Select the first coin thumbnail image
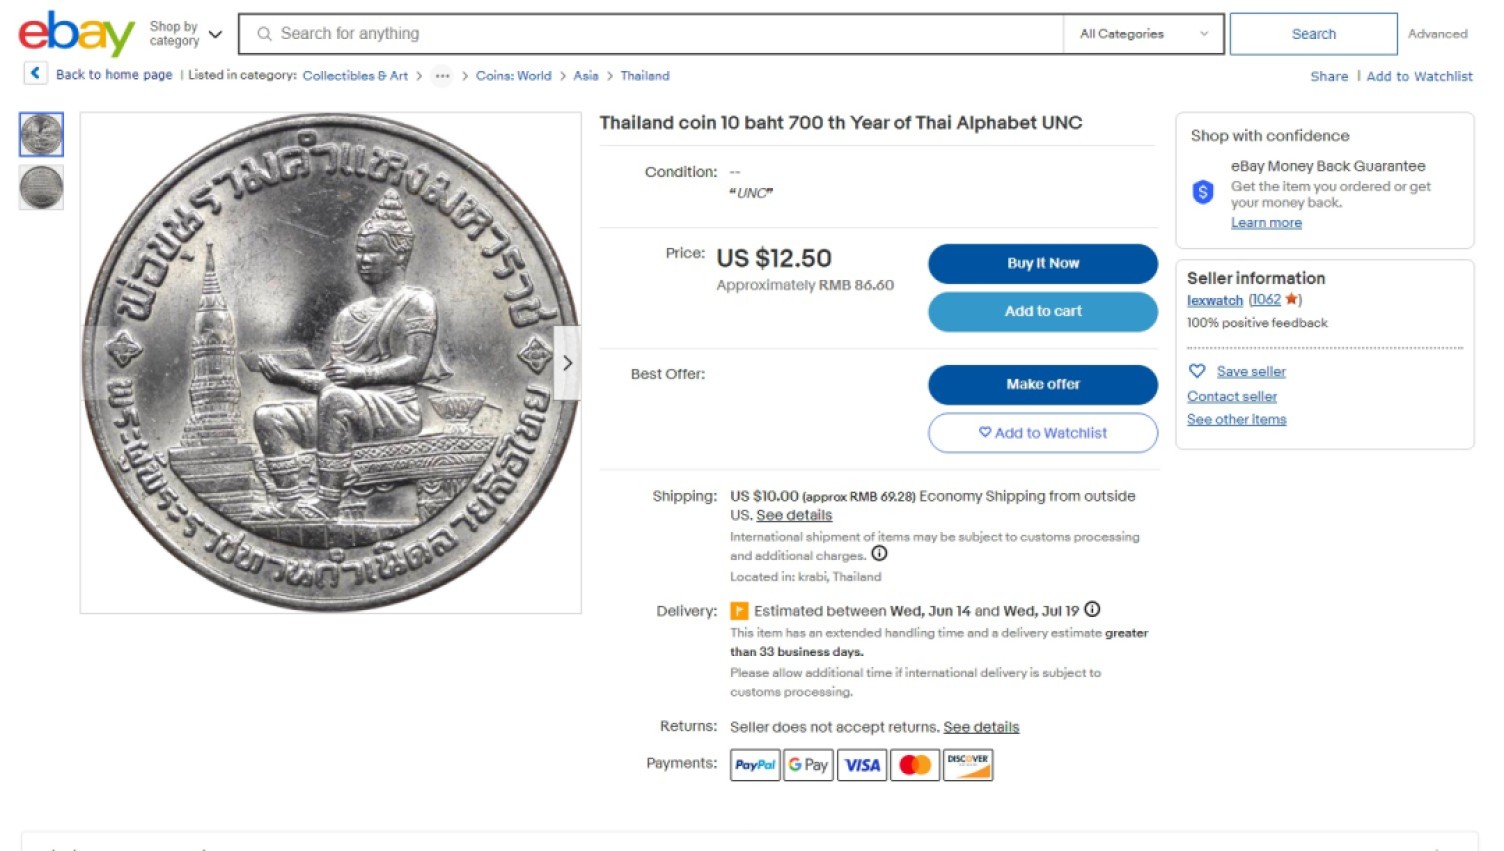Viewport: 1504px width, 851px height. (41, 134)
